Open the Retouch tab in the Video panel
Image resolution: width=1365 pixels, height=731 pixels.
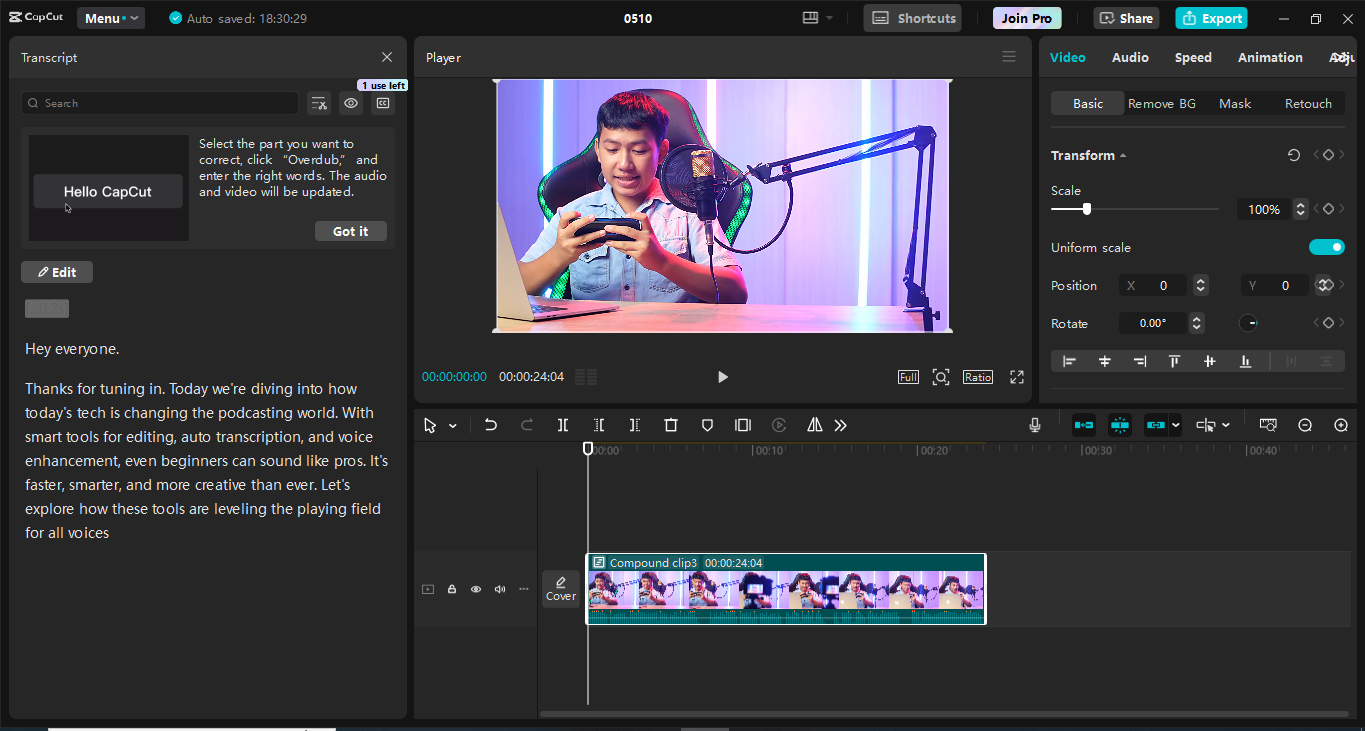click(1308, 103)
